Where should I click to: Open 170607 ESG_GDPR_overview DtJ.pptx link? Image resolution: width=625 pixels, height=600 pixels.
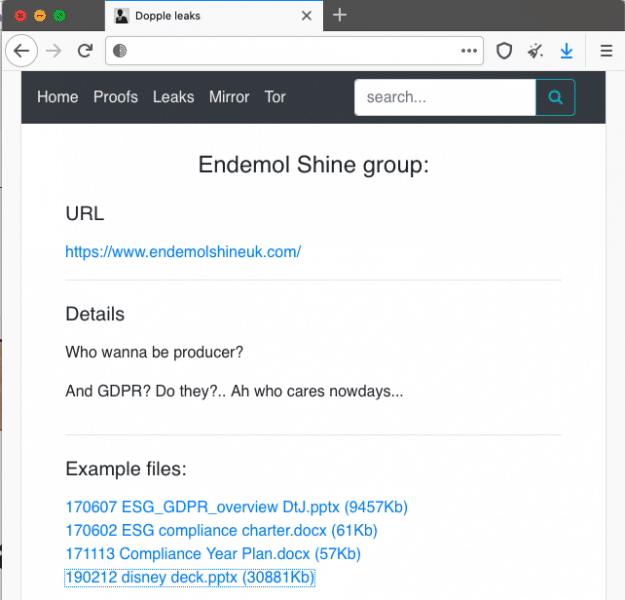[236, 507]
